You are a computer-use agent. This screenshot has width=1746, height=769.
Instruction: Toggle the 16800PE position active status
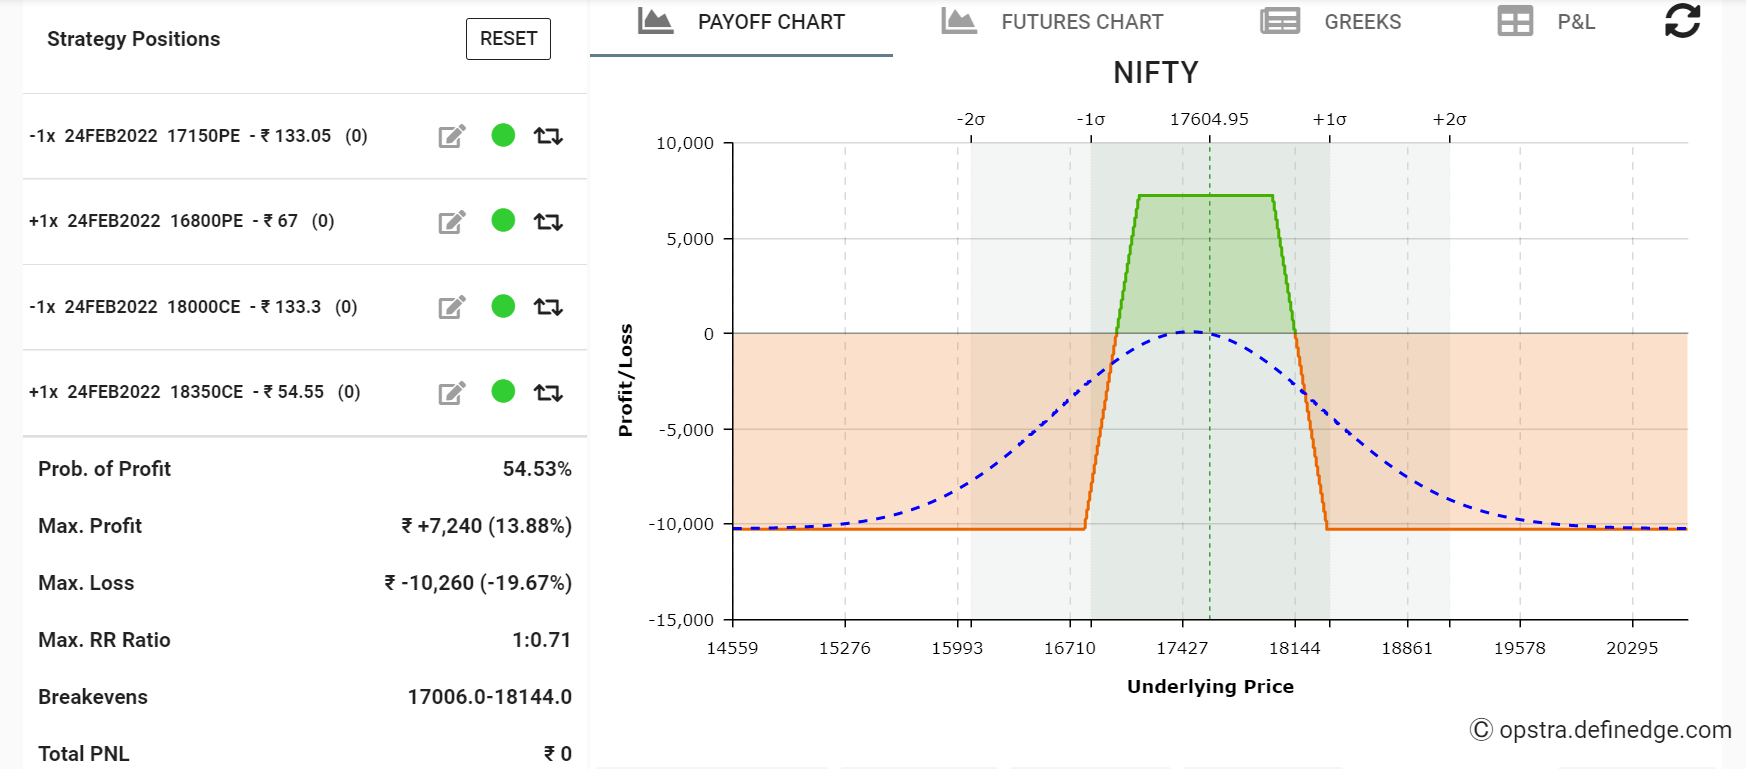(x=503, y=222)
